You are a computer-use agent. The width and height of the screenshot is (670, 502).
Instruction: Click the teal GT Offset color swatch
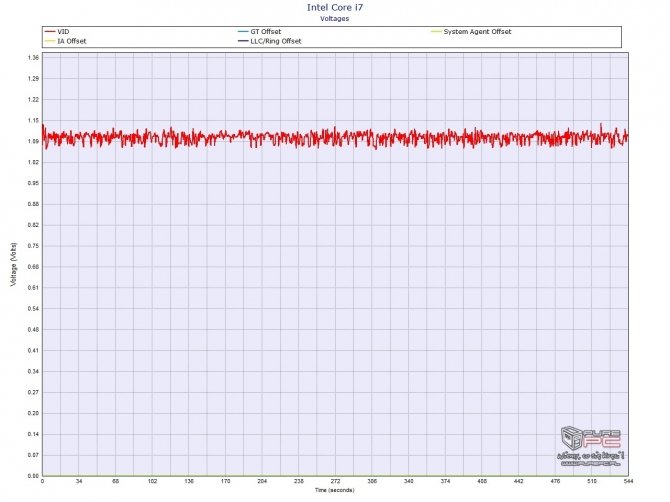[243, 32]
